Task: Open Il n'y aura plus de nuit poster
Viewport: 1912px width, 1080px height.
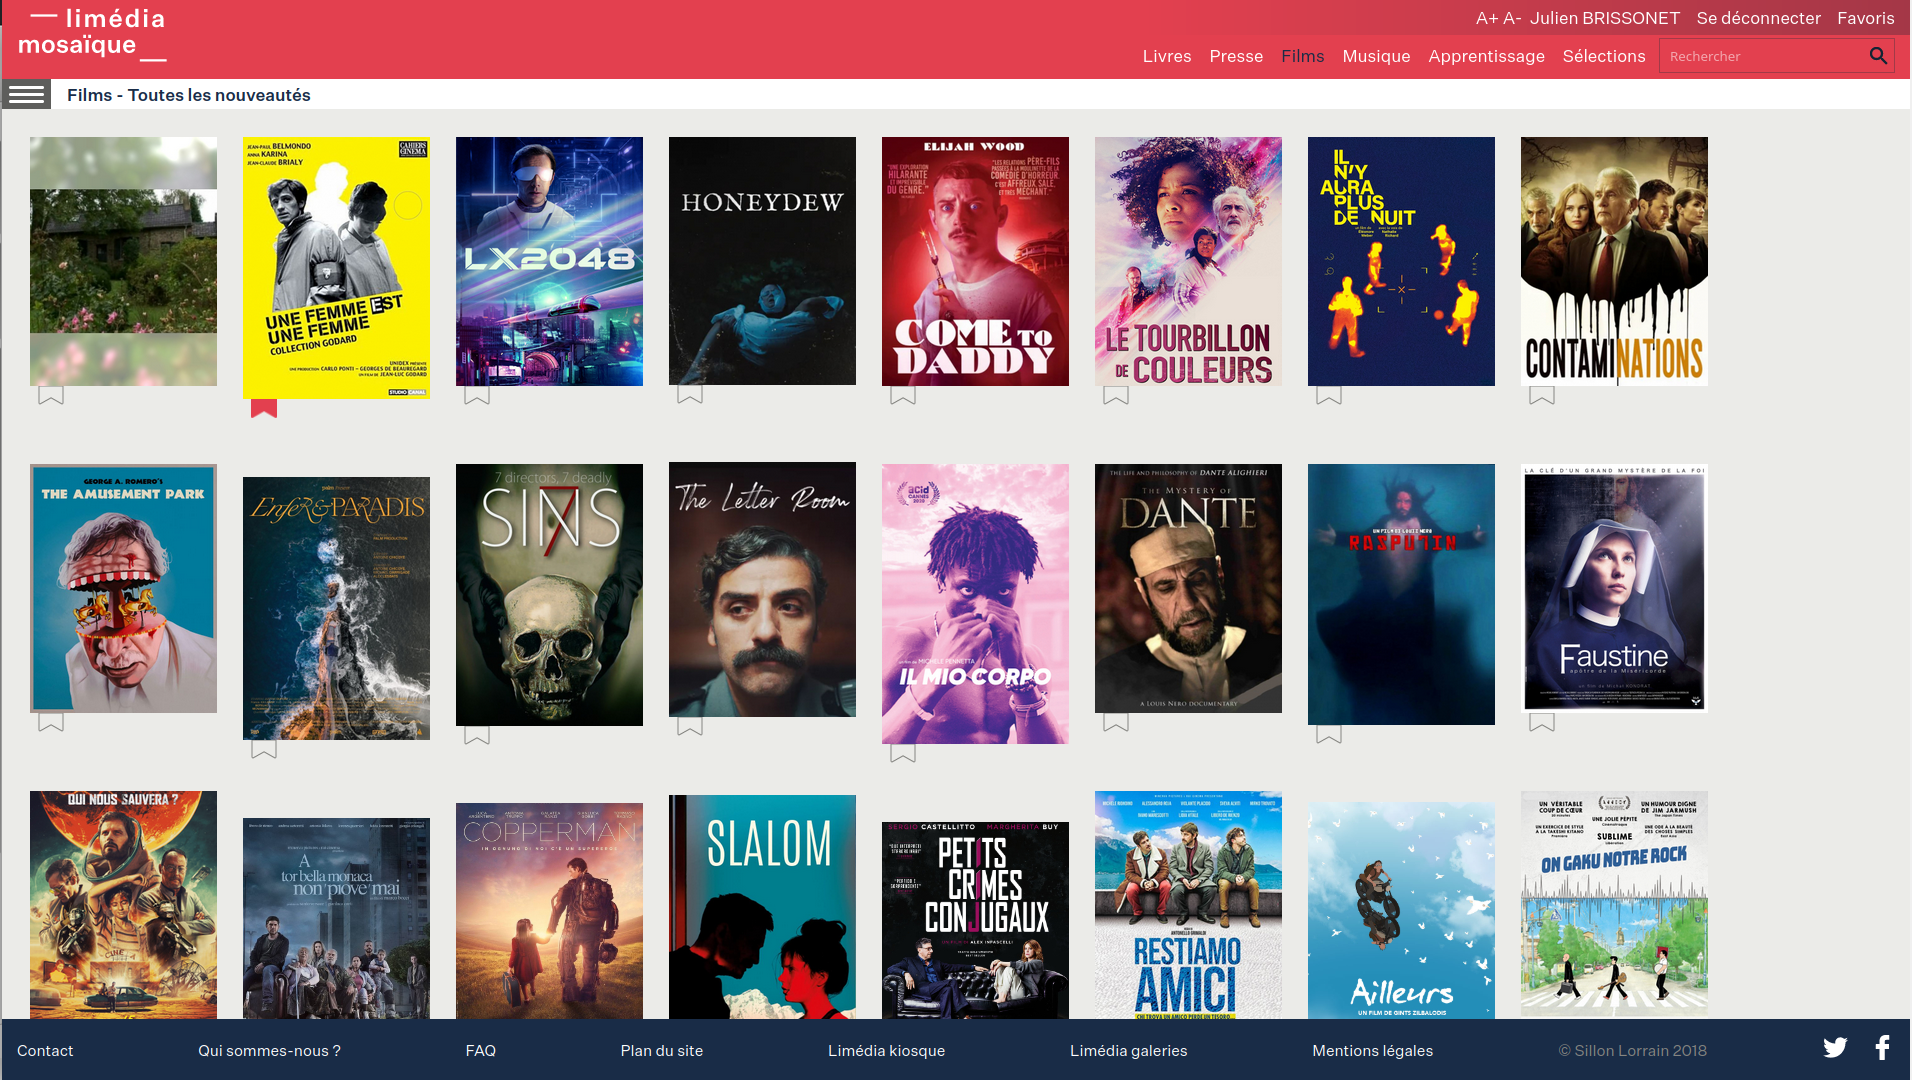Action: click(1401, 261)
